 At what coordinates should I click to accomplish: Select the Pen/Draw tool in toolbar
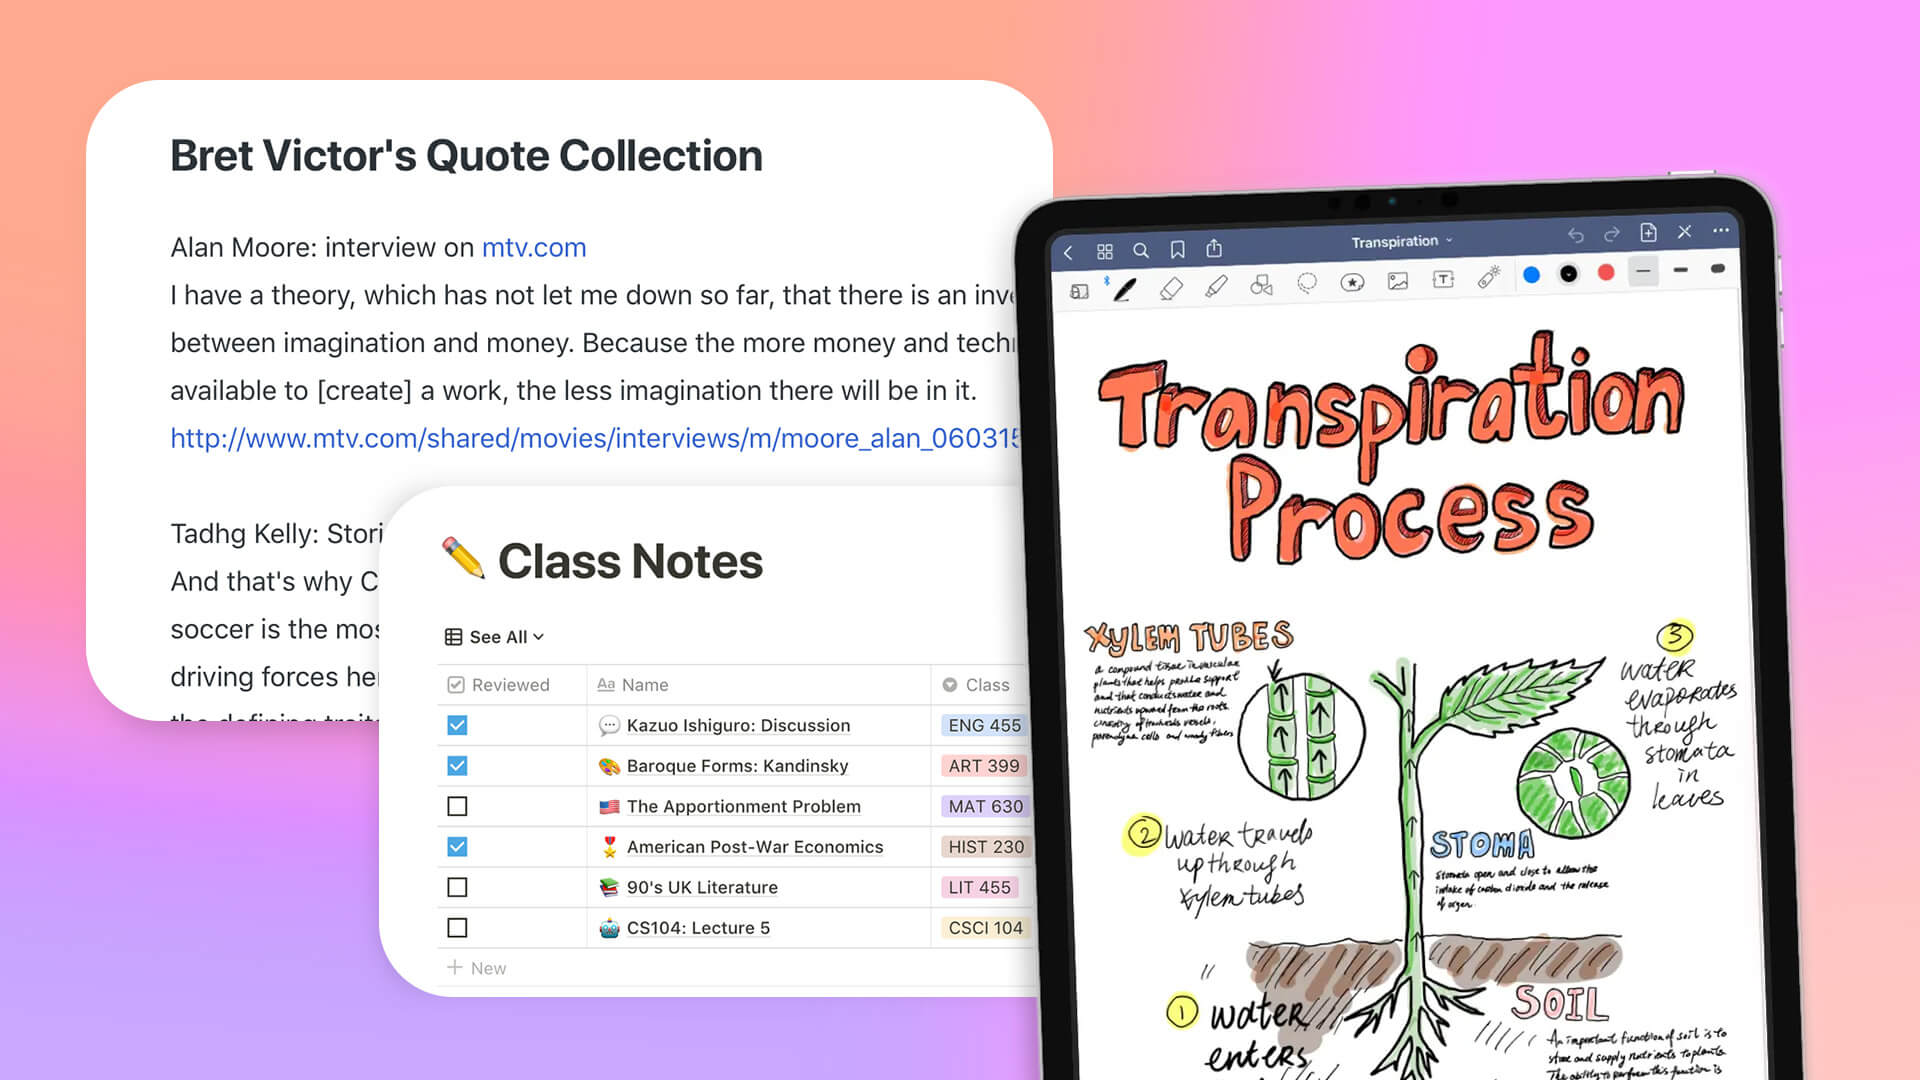point(1127,282)
